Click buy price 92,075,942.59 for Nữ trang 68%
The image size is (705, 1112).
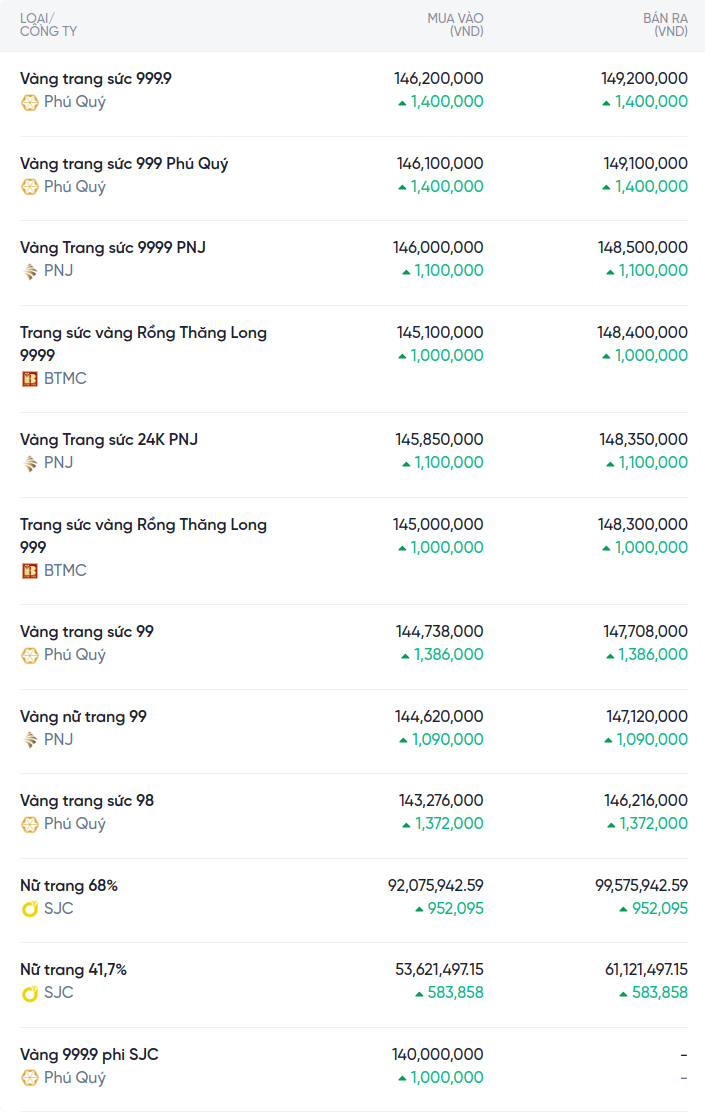coord(435,886)
